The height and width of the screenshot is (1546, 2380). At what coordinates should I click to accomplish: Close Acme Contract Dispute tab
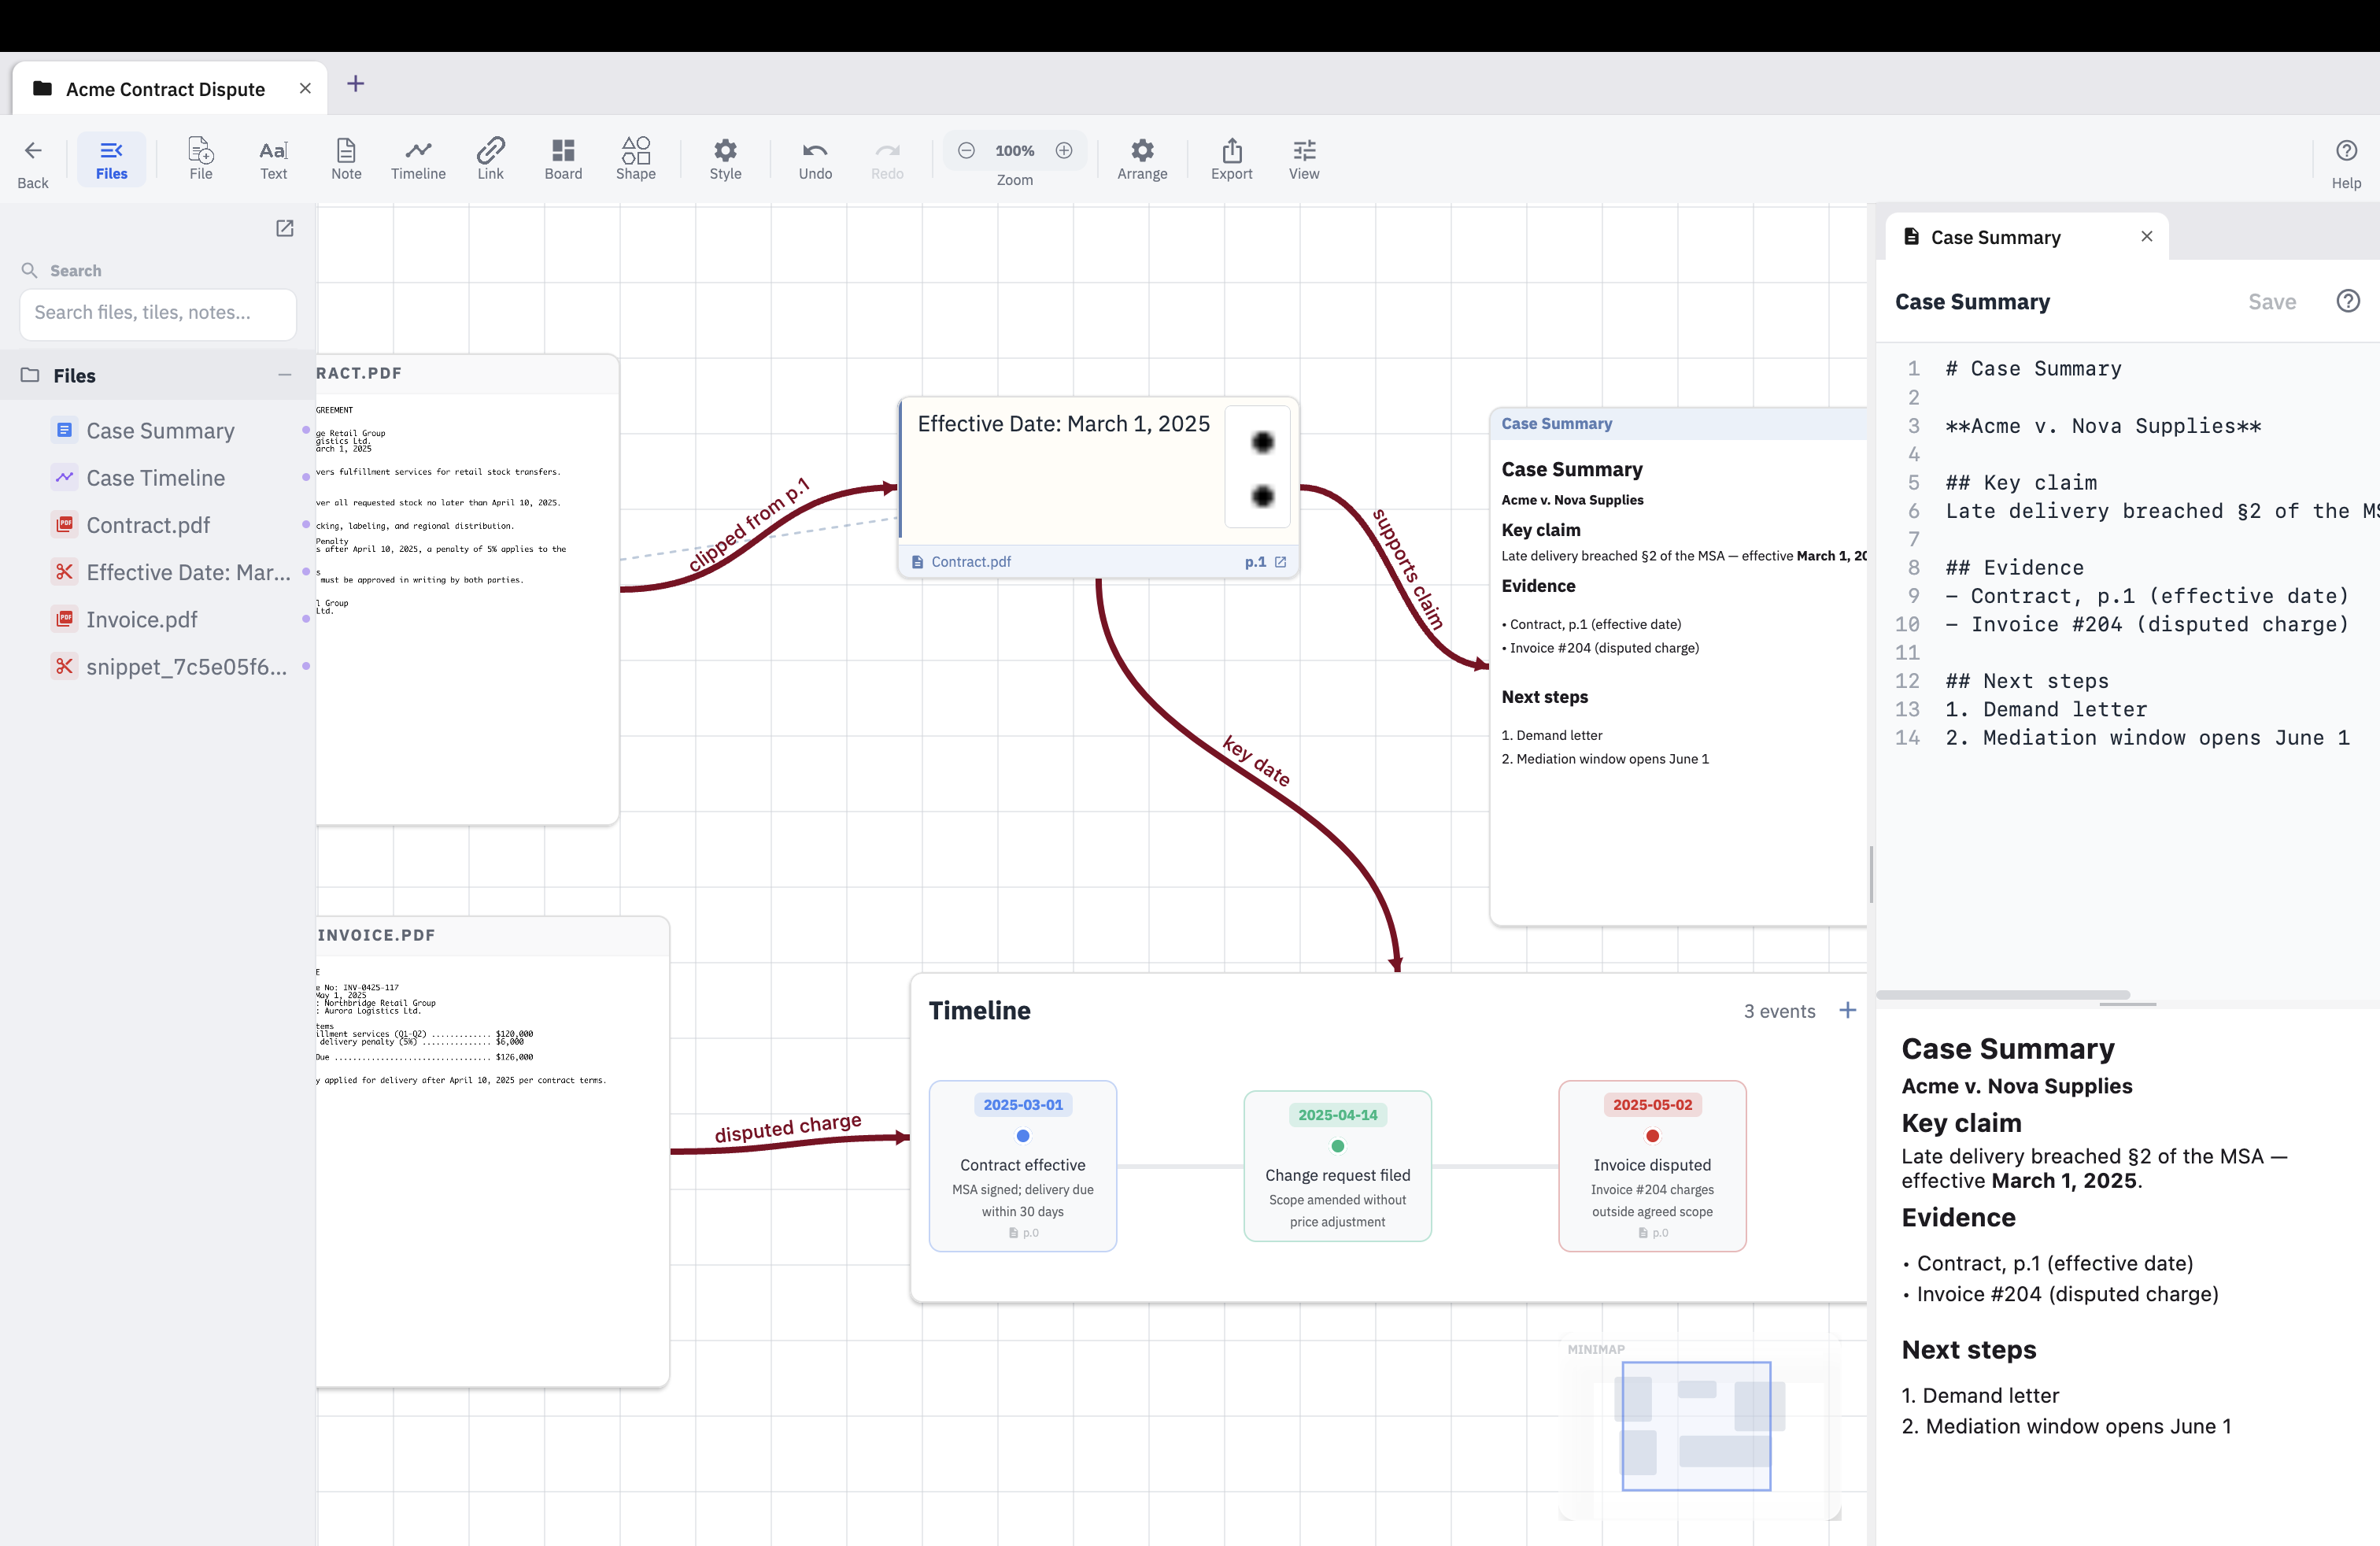click(305, 89)
